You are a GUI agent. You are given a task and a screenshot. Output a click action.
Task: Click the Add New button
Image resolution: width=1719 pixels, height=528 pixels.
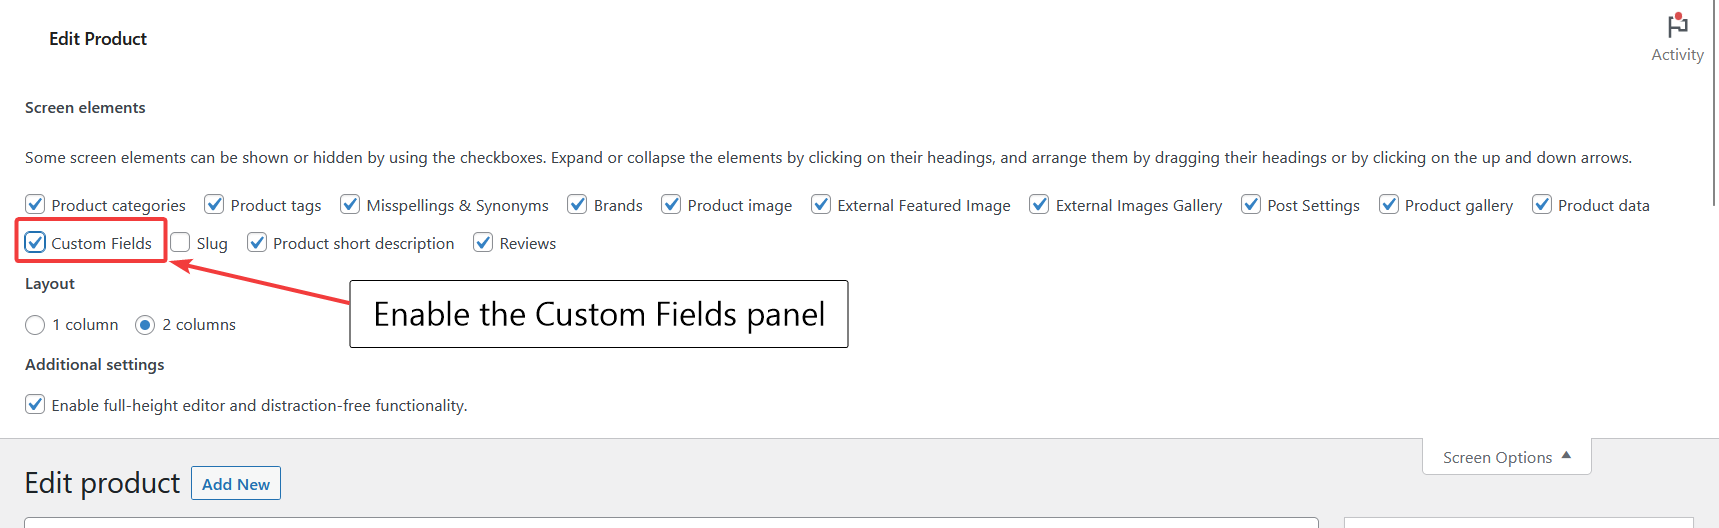click(x=236, y=483)
